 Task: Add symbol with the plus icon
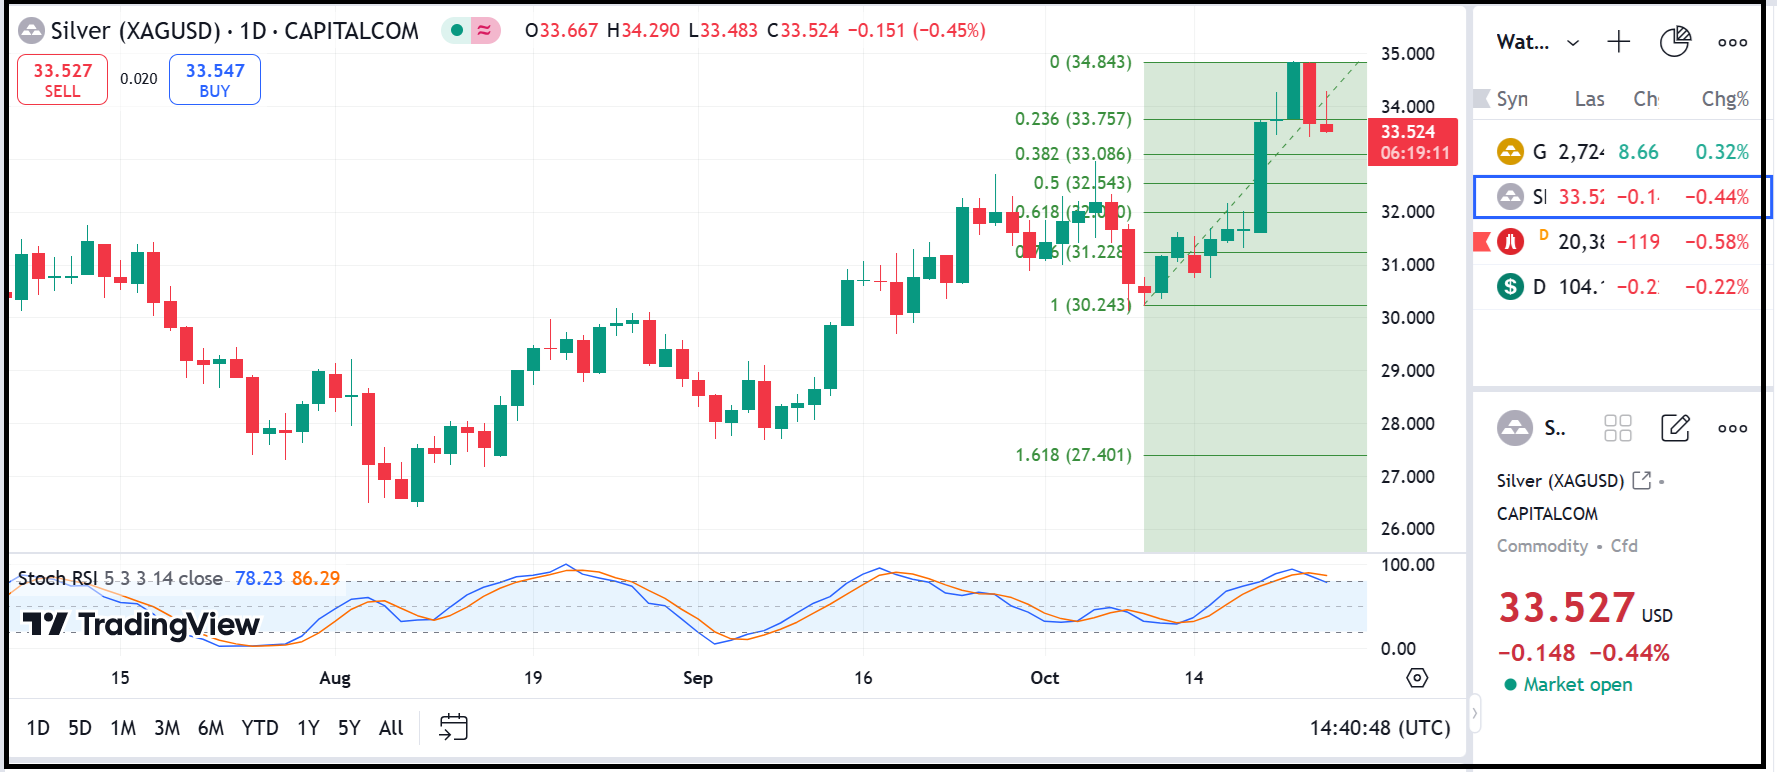click(x=1618, y=42)
